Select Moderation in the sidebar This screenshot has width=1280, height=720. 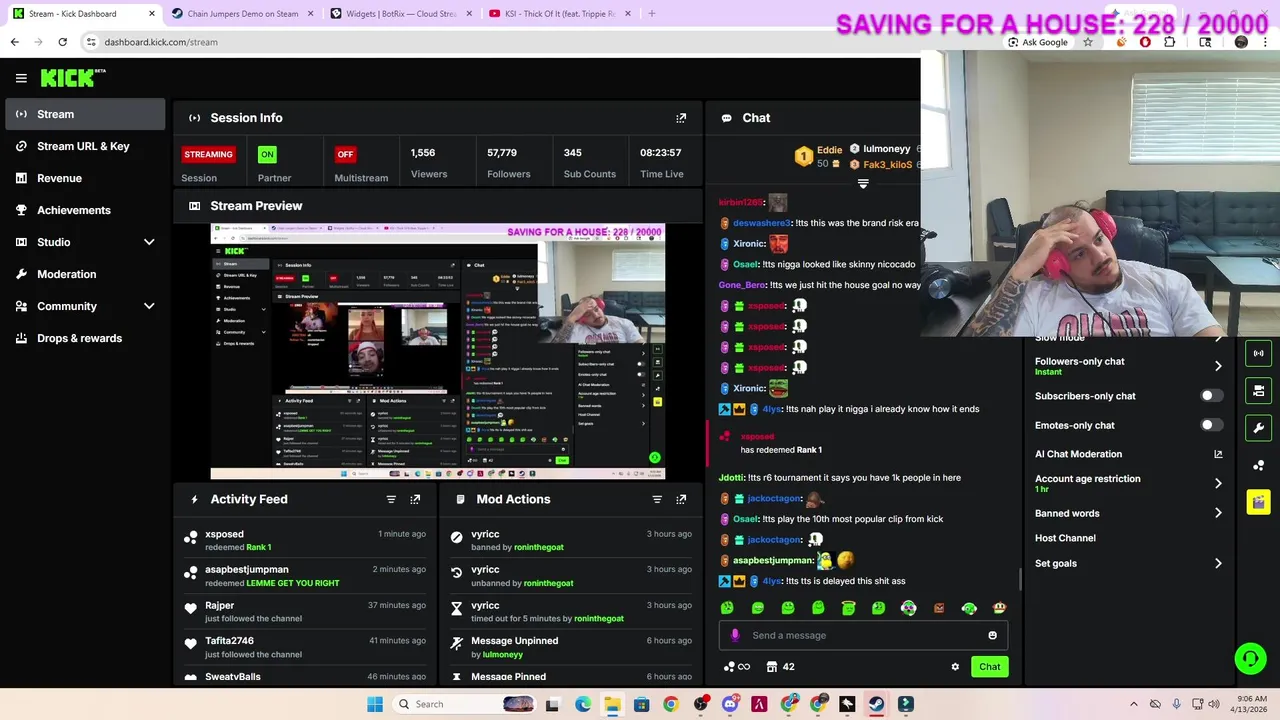pyautogui.click(x=85, y=274)
